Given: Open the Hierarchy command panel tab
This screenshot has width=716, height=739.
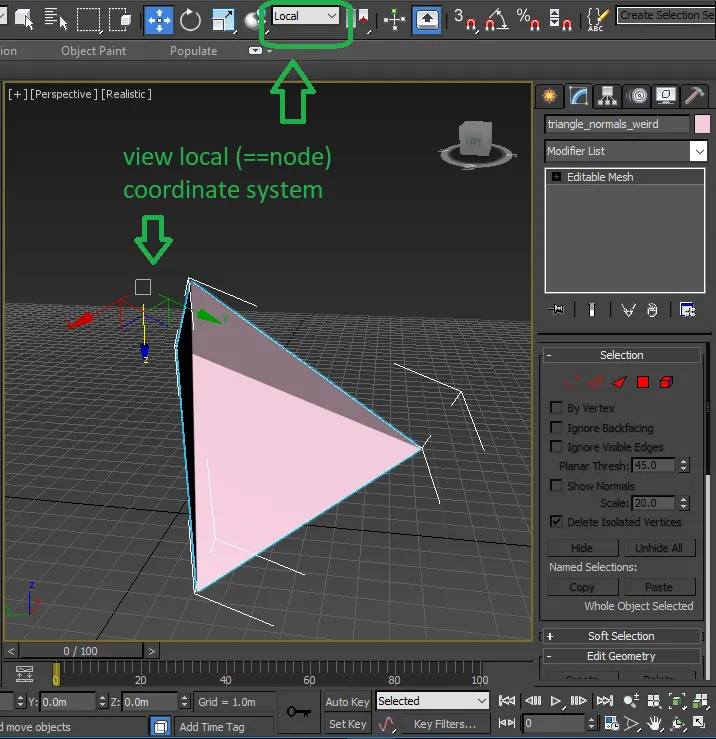Looking at the screenshot, I should click(x=607, y=96).
